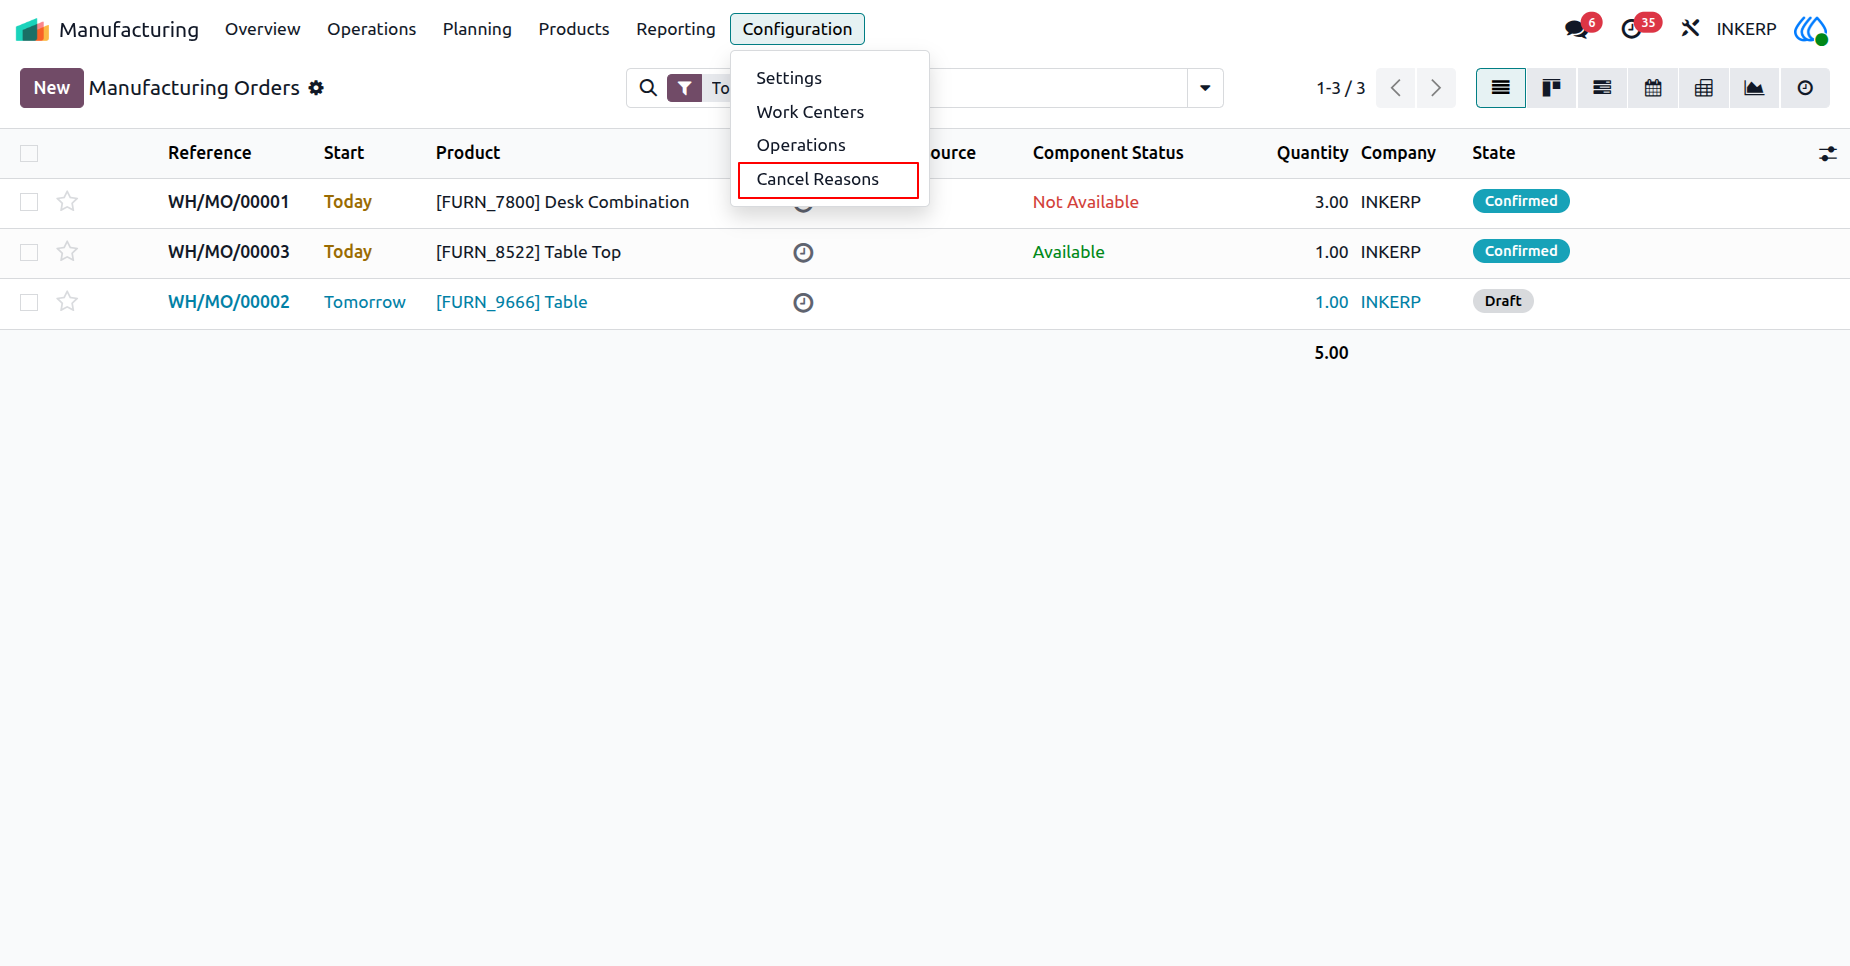Switch to kanban view
The height and width of the screenshot is (966, 1850).
pos(1552,88)
